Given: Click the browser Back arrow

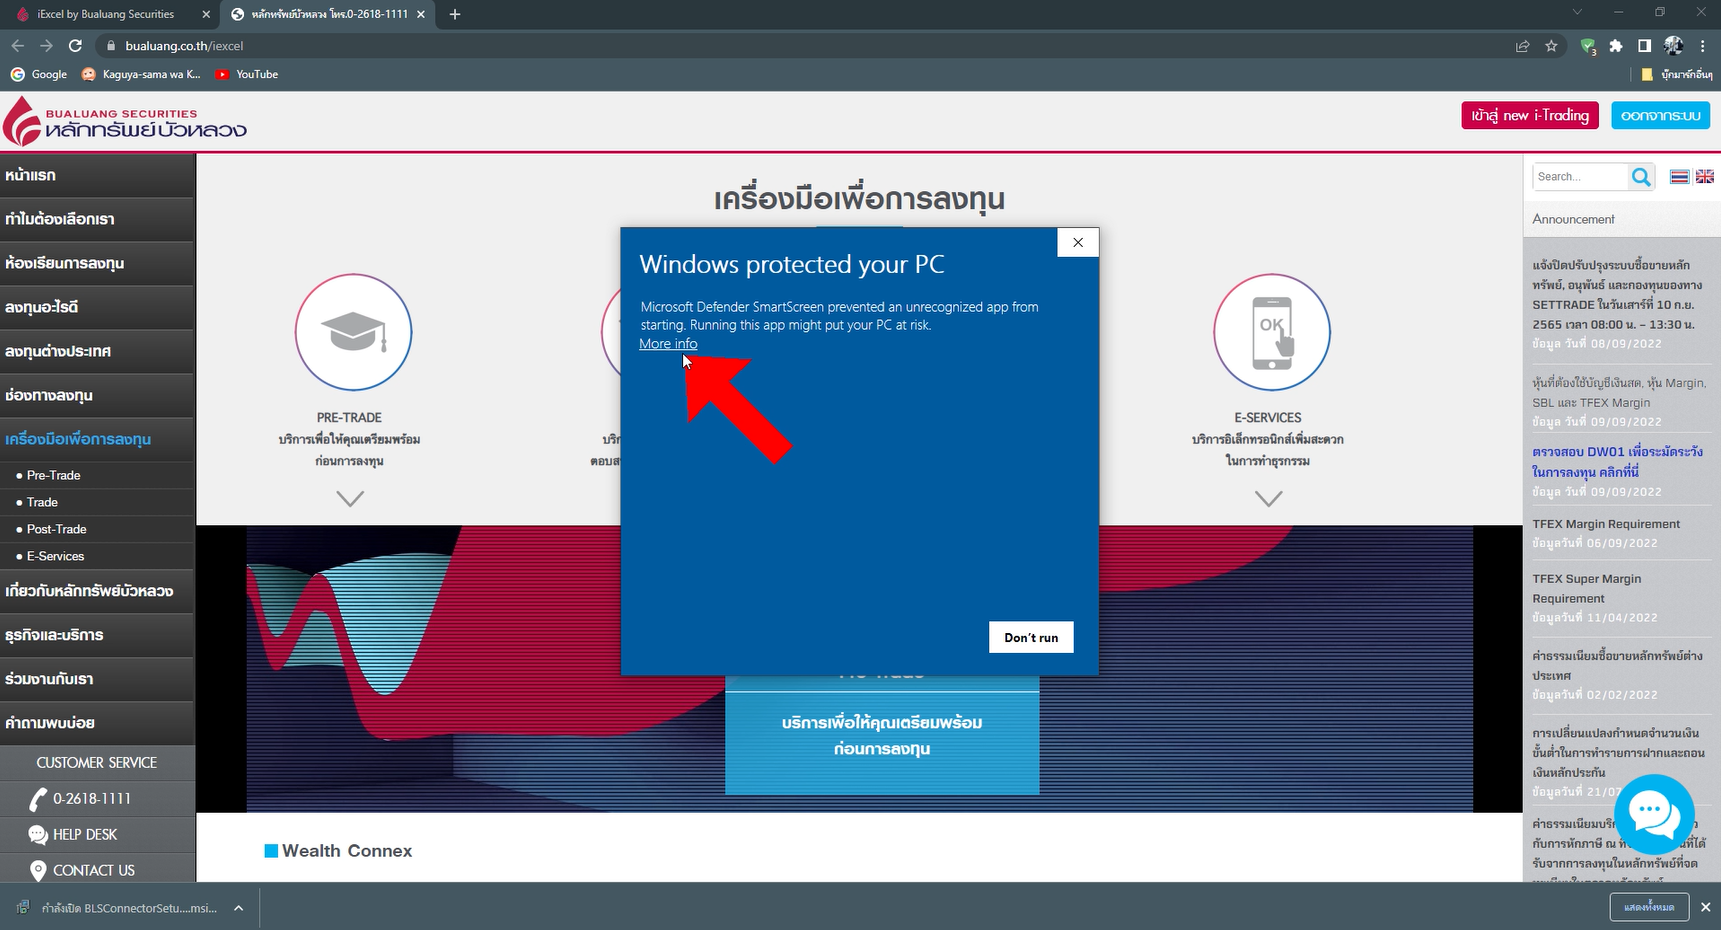Looking at the screenshot, I should pos(17,46).
